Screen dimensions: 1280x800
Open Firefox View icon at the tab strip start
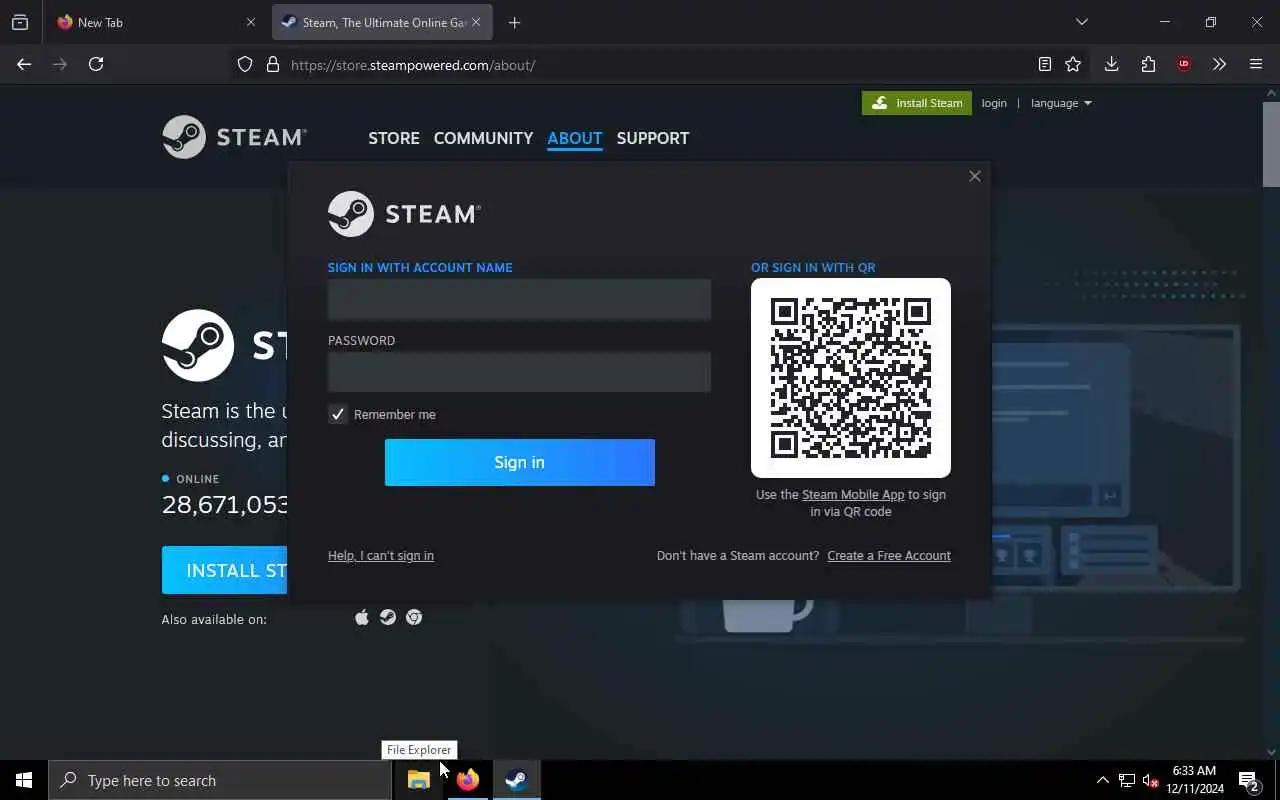tap(20, 22)
